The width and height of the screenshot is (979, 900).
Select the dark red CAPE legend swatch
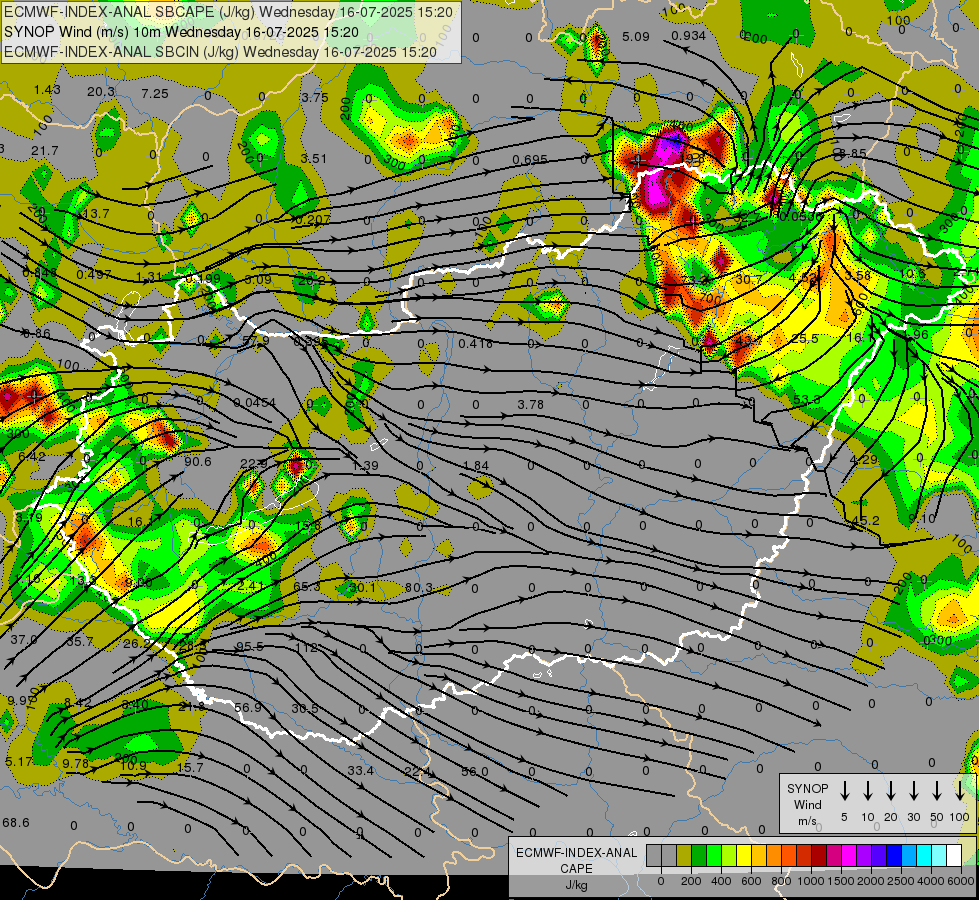[x=819, y=855]
